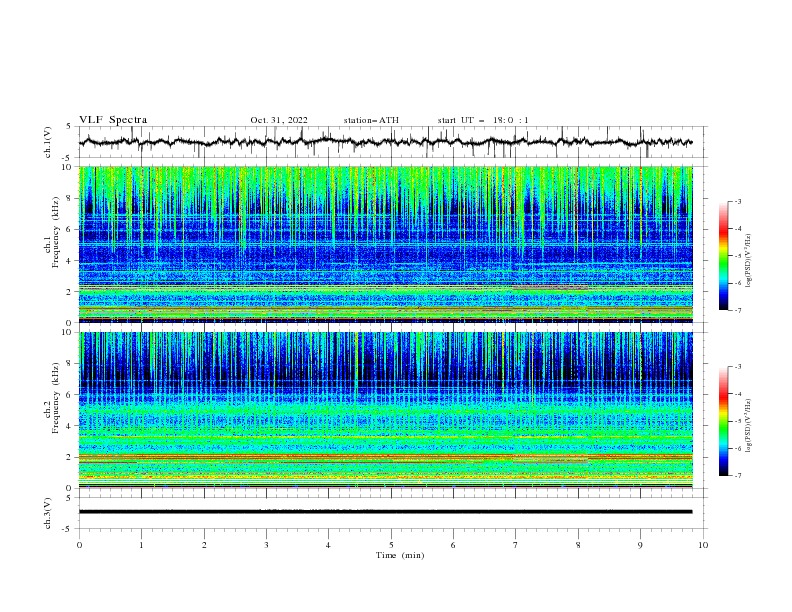Click the time axis tick label "0"
Screen dimensions: 792x612
tap(79, 545)
